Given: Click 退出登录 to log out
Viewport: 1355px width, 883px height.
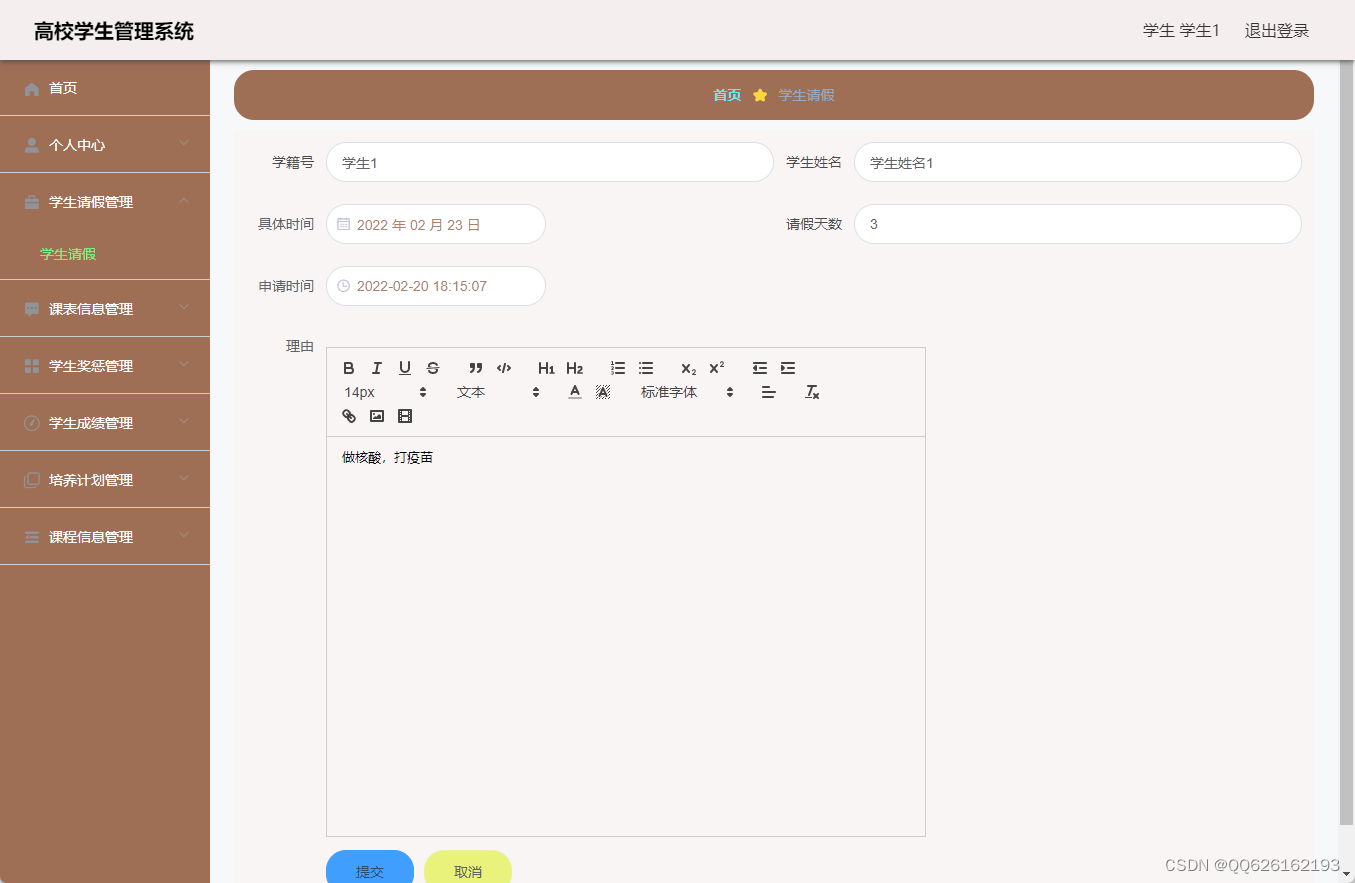Looking at the screenshot, I should [1277, 30].
